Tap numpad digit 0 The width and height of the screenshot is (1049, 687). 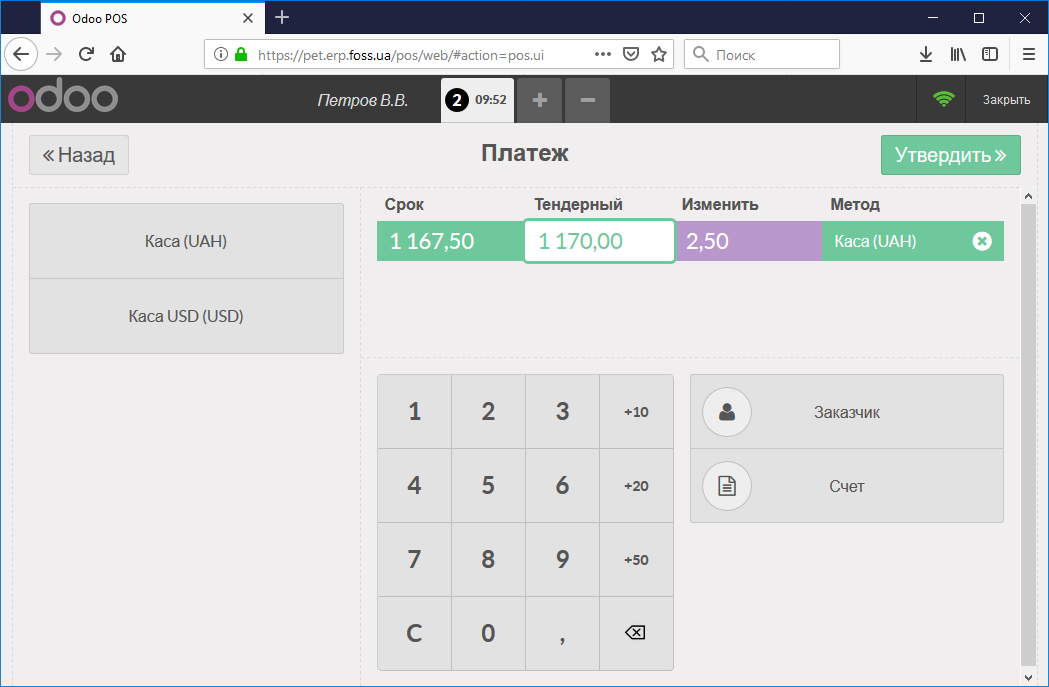pos(488,633)
